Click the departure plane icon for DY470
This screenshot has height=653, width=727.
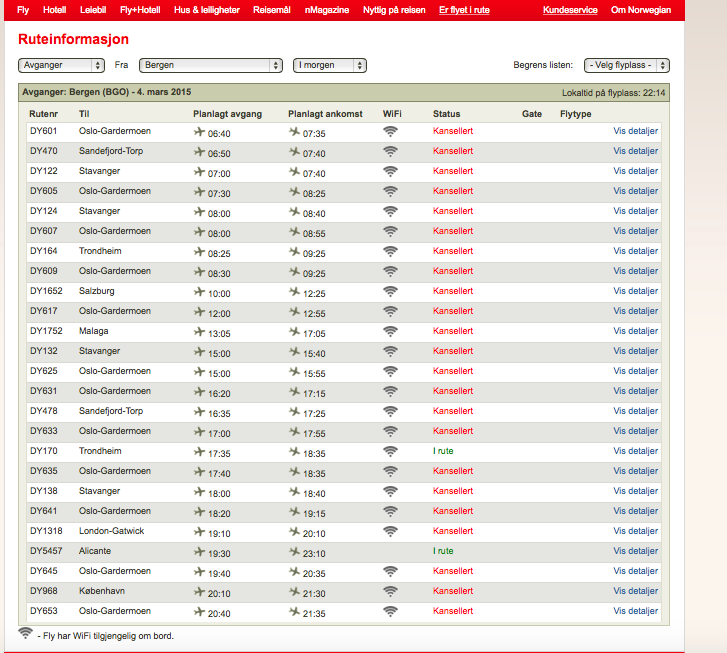[x=199, y=152]
